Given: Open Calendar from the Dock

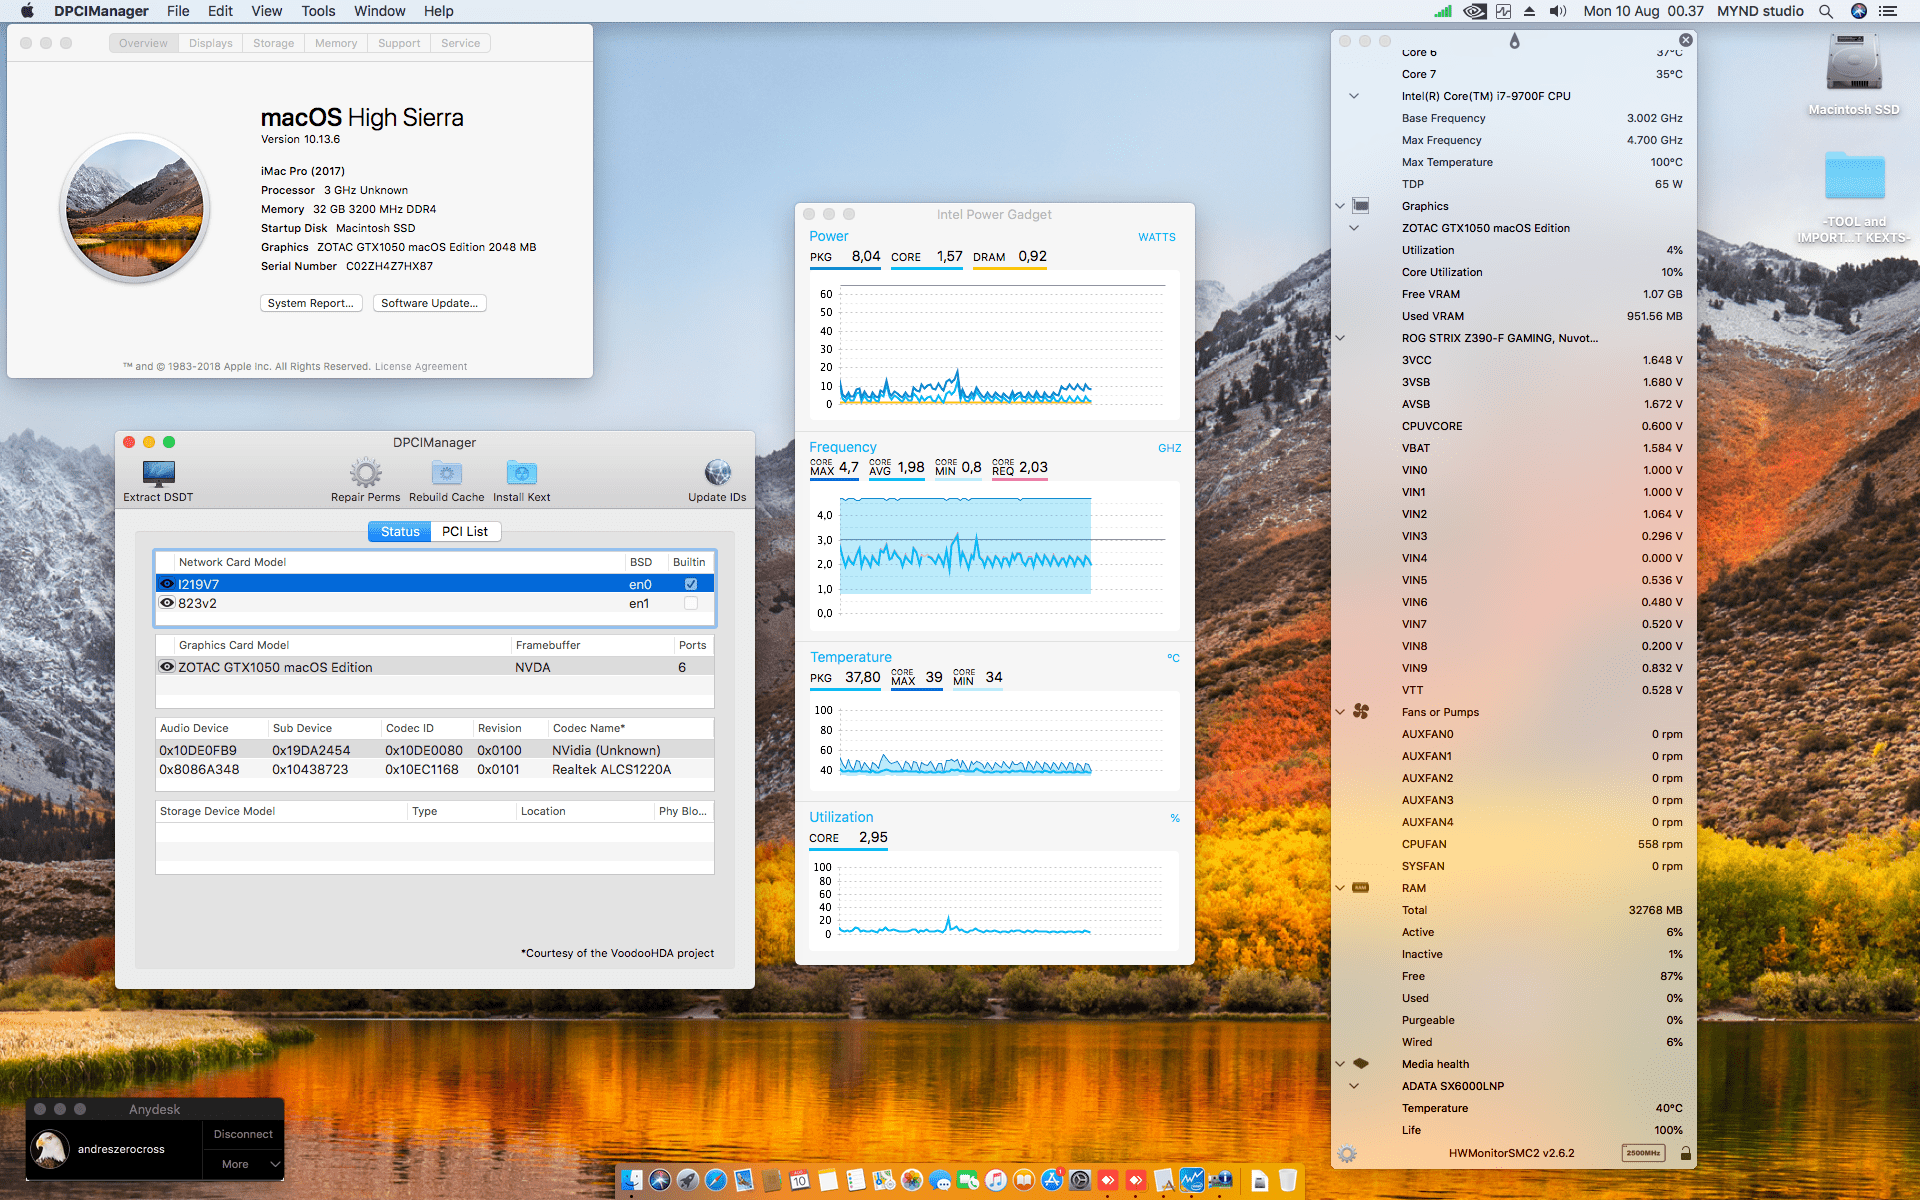Looking at the screenshot, I should [800, 1181].
